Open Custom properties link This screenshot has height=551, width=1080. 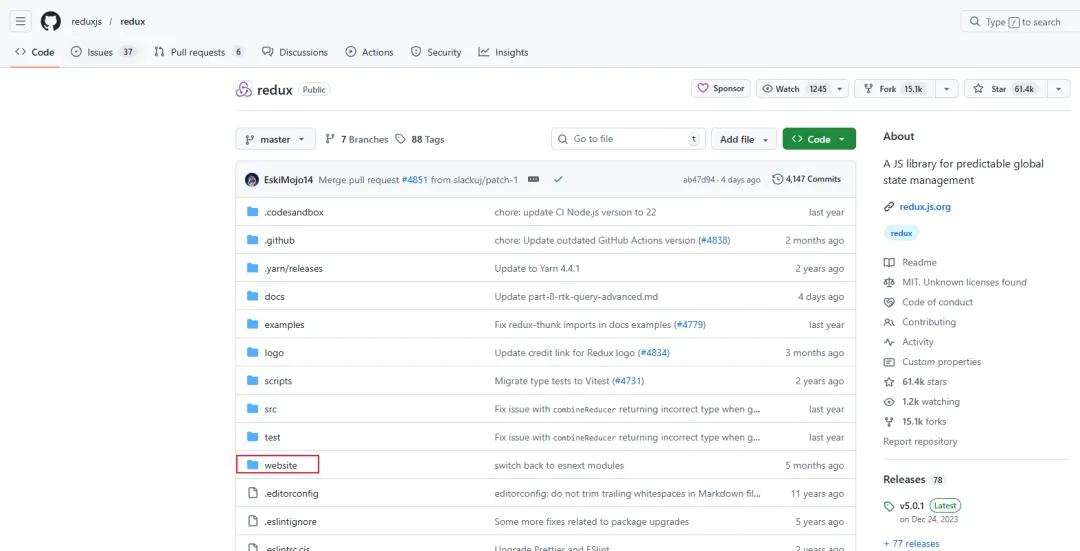942,362
